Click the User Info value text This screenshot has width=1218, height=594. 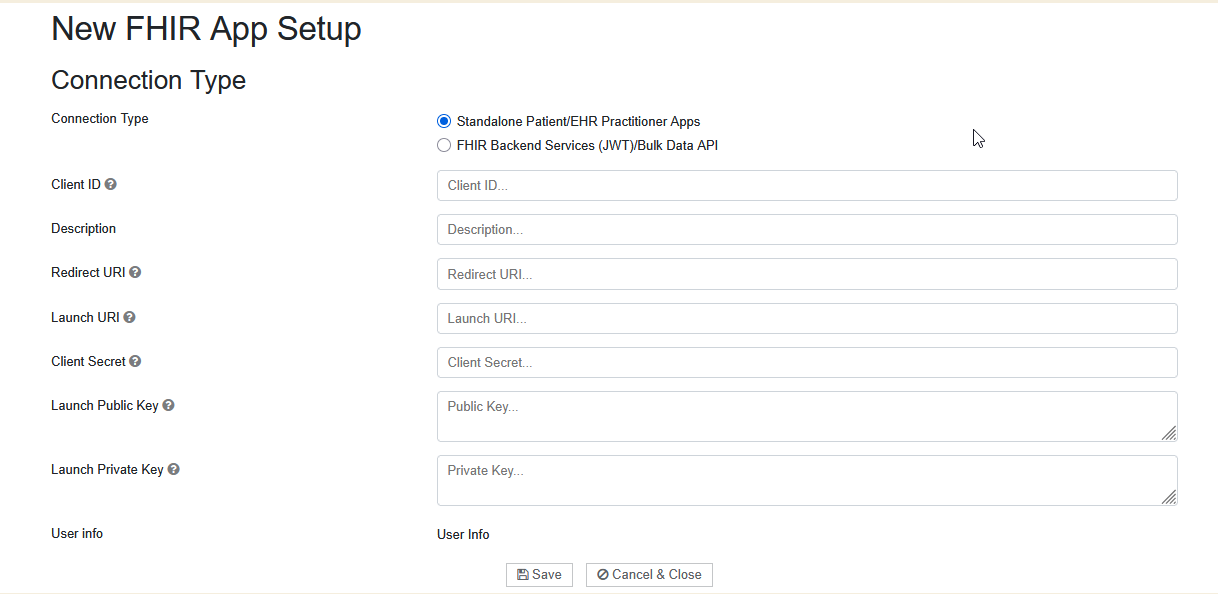(x=463, y=535)
